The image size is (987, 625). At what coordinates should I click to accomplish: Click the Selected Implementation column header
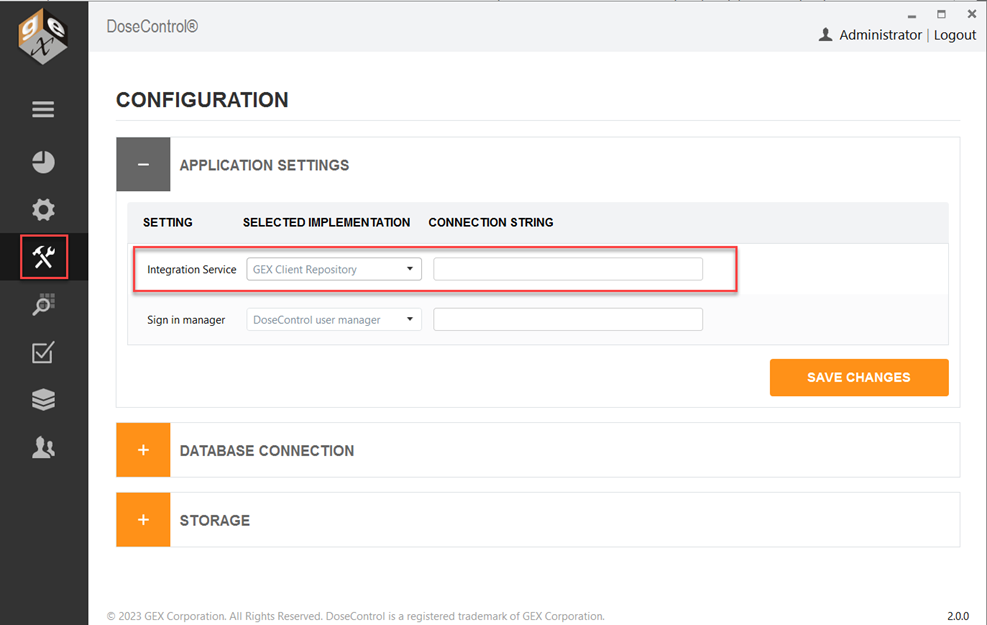click(326, 222)
